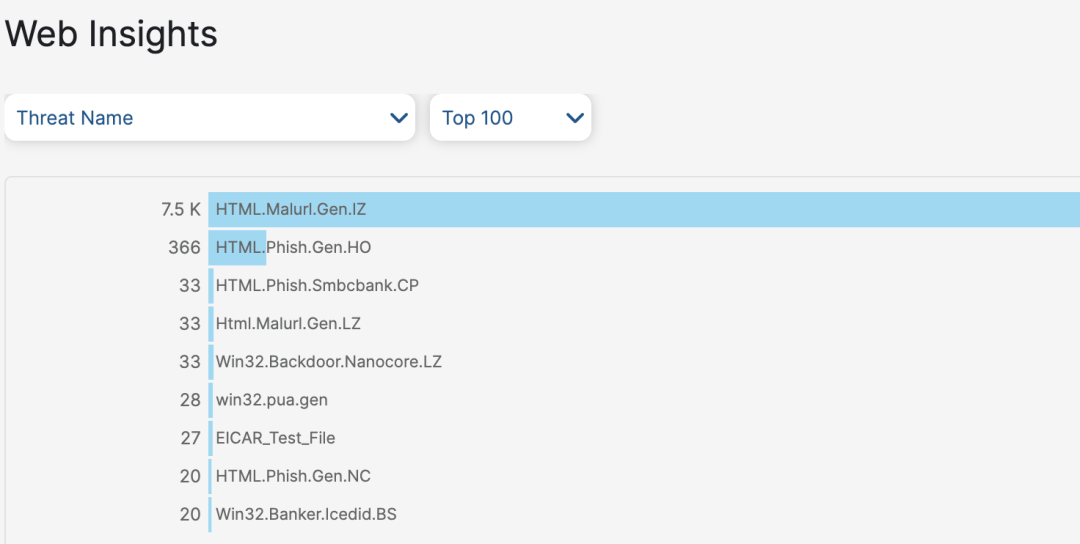Screen dimensions: 1080x544
Task: Select the EICAR_Test_File entry
Action: coord(275,438)
